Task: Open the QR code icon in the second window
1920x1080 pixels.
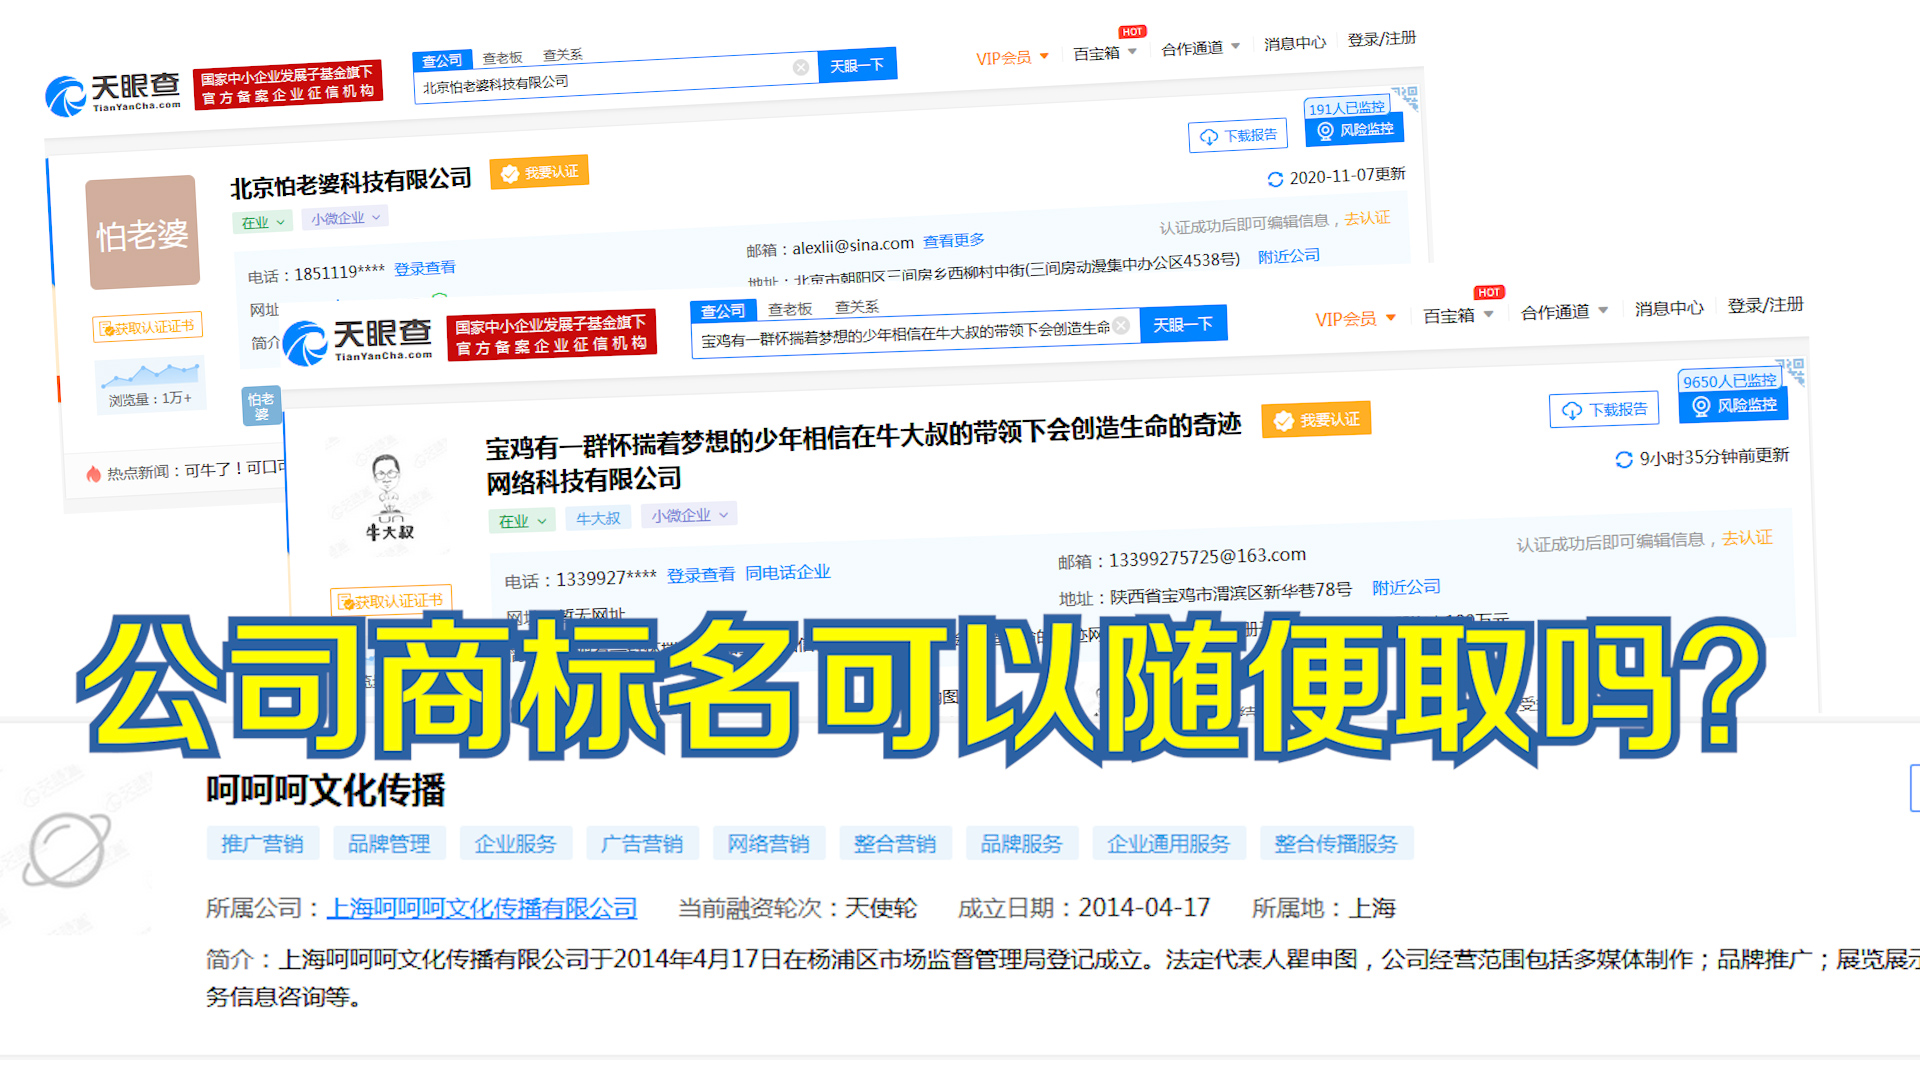Action: 1790,371
